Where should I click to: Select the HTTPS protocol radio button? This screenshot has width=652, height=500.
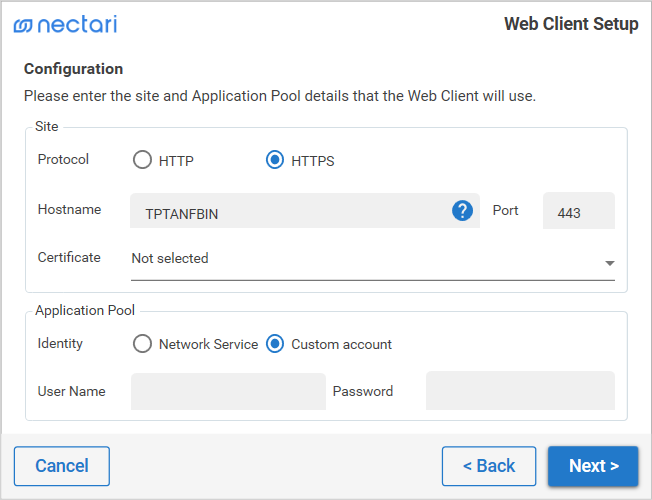click(x=275, y=160)
